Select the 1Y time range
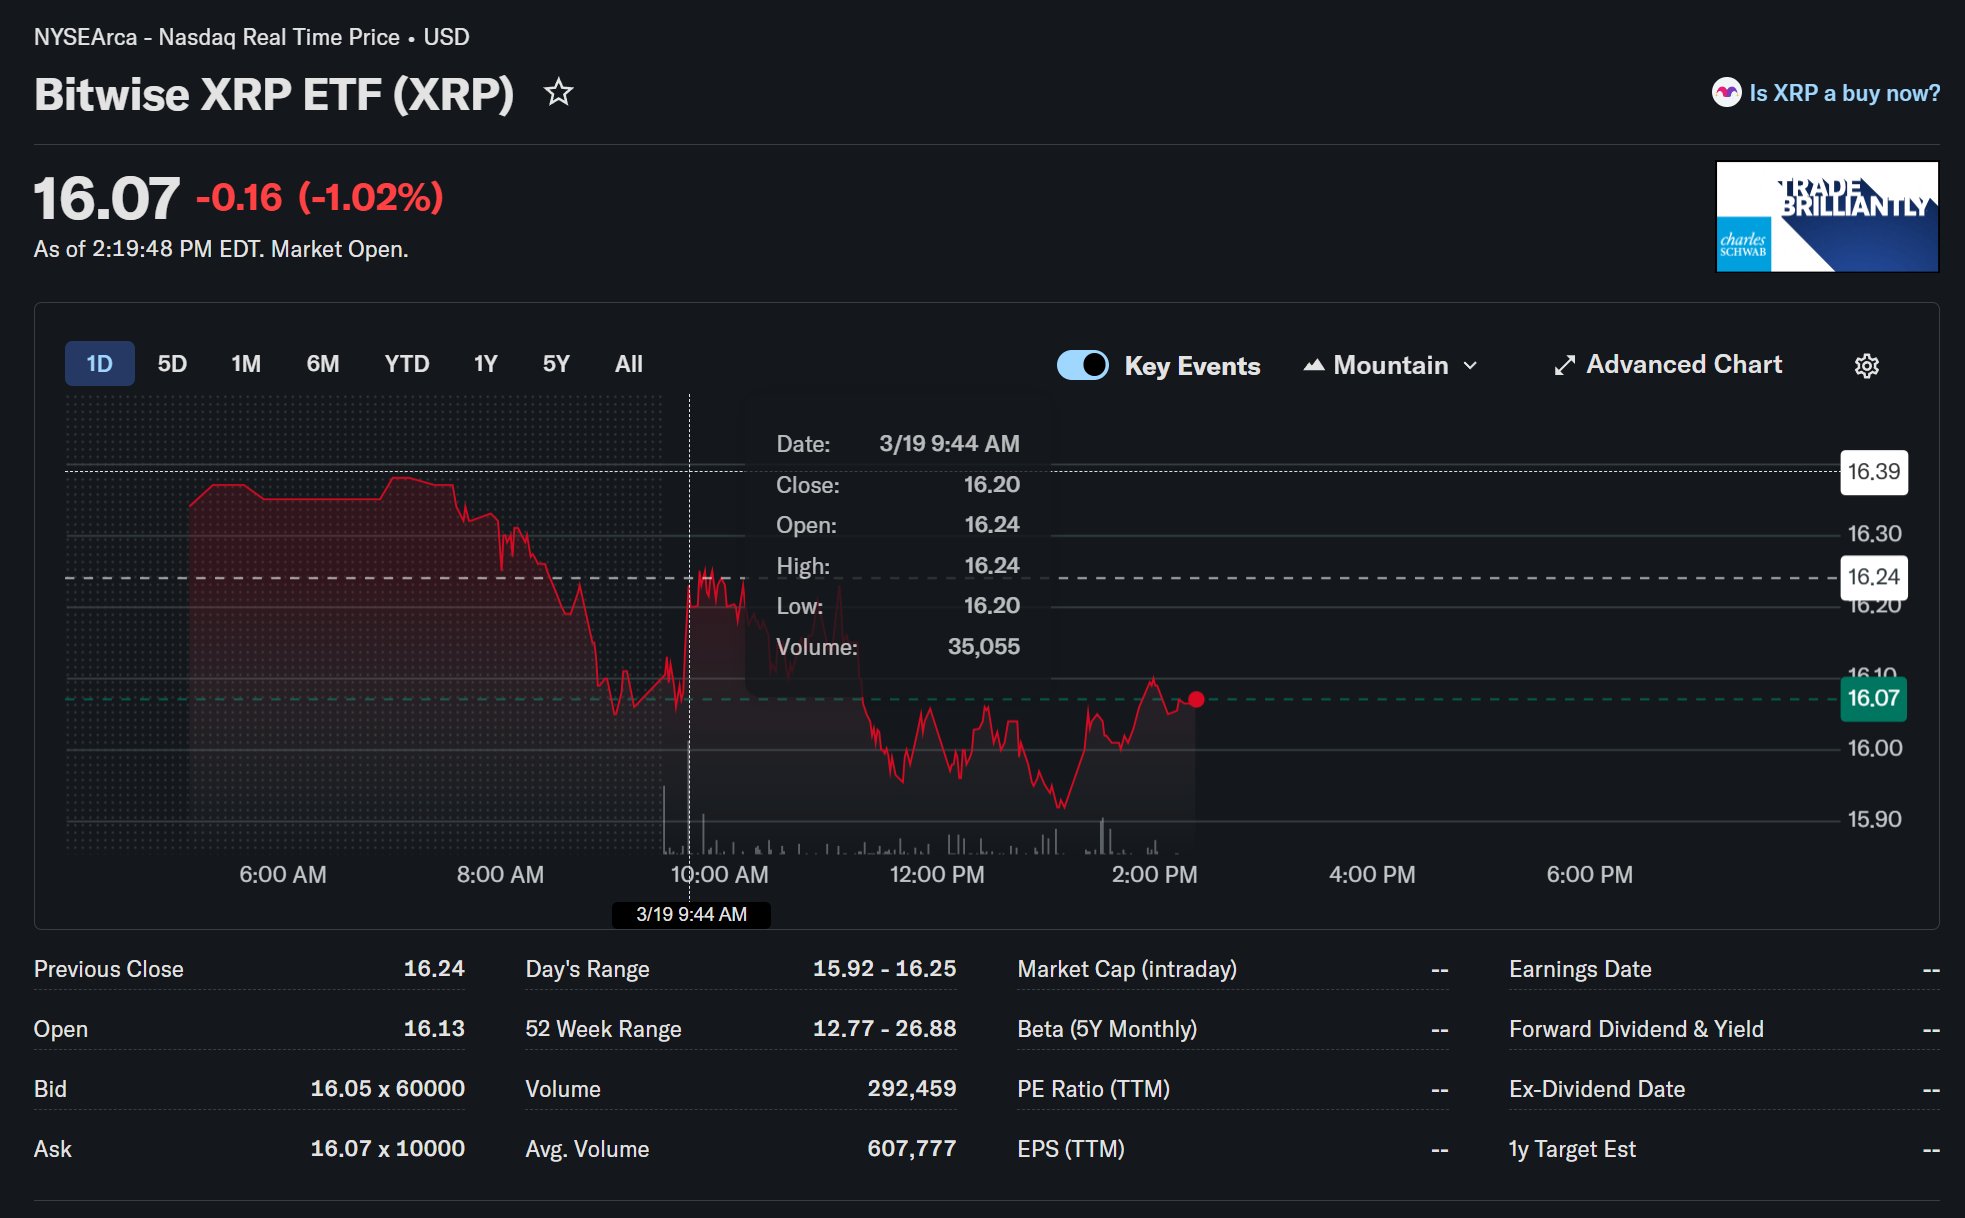Viewport: 1965px width, 1218px height. tap(485, 364)
